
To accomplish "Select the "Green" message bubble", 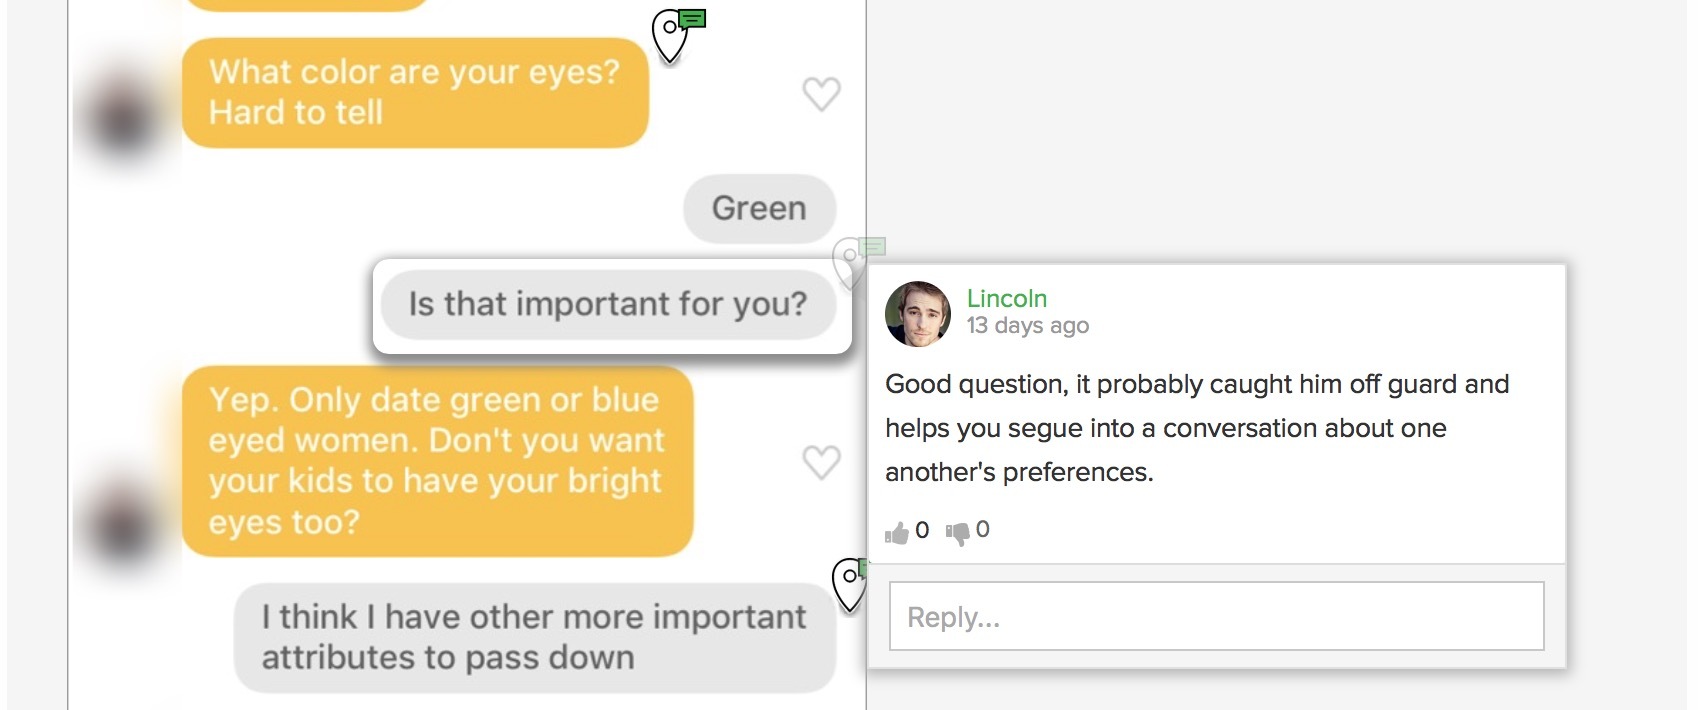I will (x=759, y=208).
